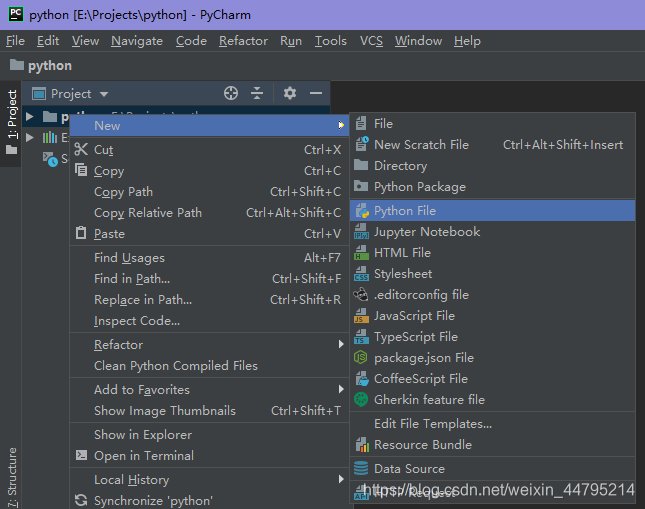Click the .editorconfig file icon

click(361, 294)
